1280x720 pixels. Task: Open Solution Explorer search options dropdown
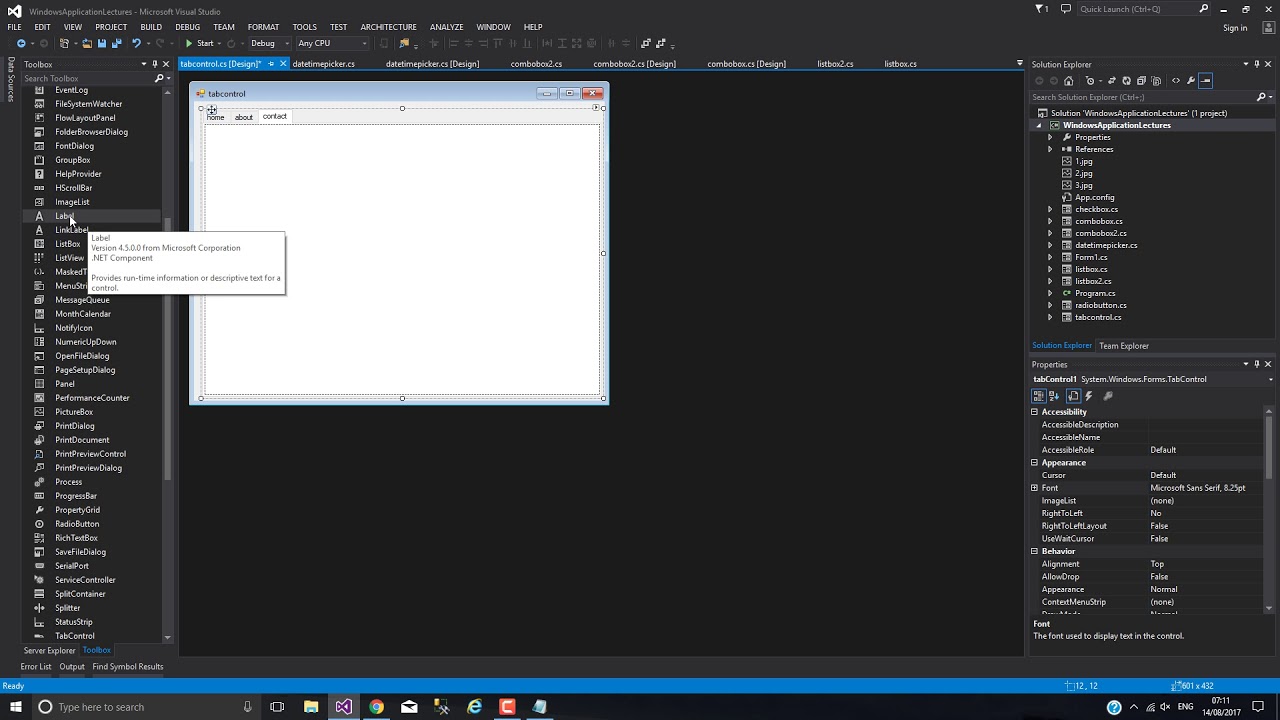click(1270, 97)
